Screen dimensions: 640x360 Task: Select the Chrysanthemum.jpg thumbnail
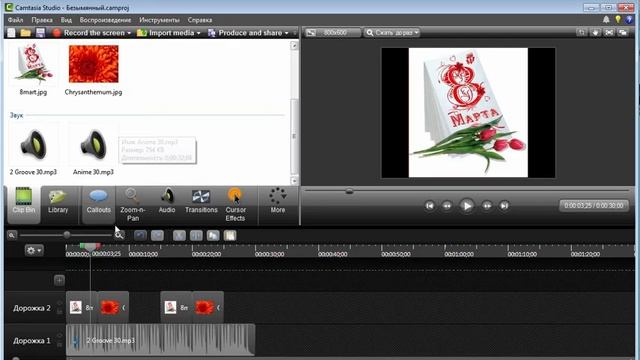tap(93, 64)
